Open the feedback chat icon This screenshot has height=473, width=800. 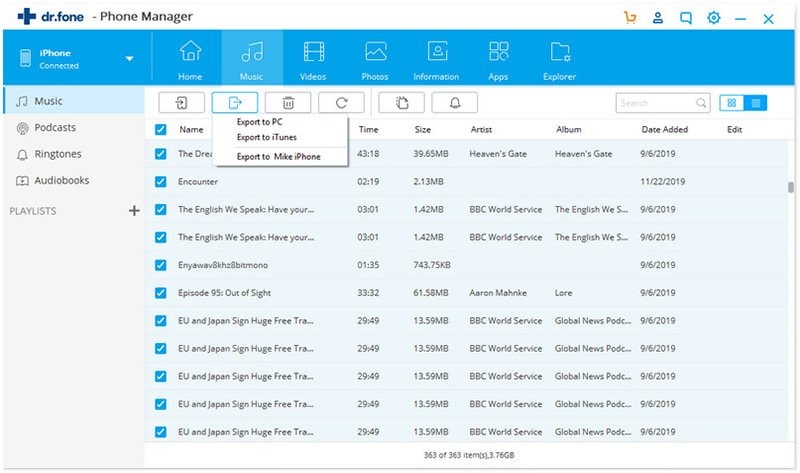click(686, 18)
